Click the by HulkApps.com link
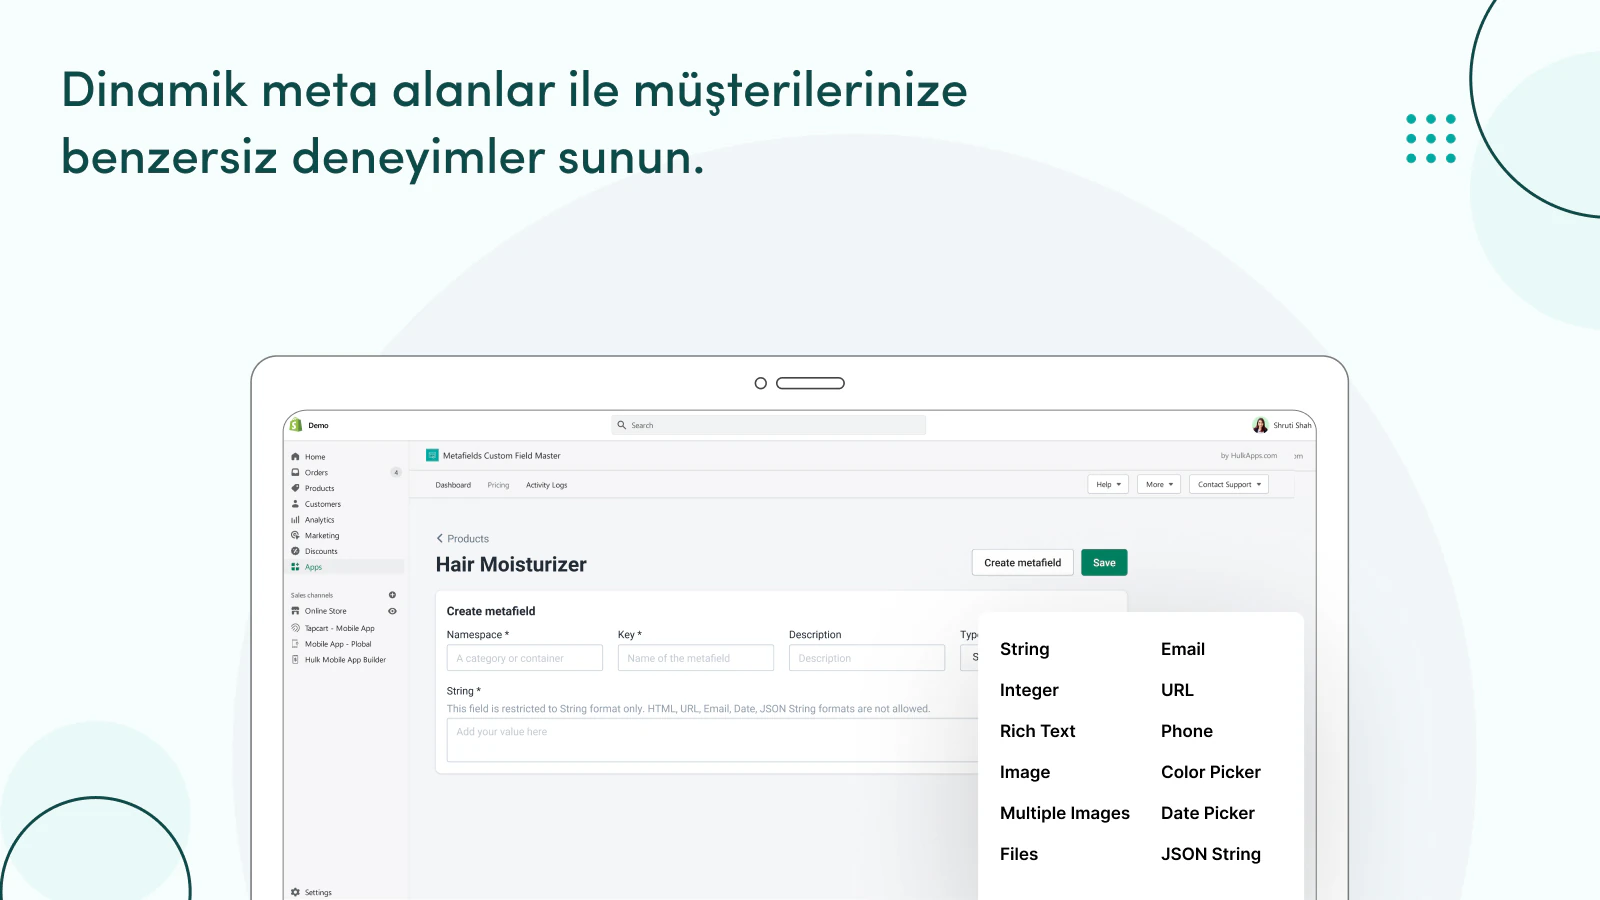This screenshot has height=900, width=1600. [x=1249, y=456]
